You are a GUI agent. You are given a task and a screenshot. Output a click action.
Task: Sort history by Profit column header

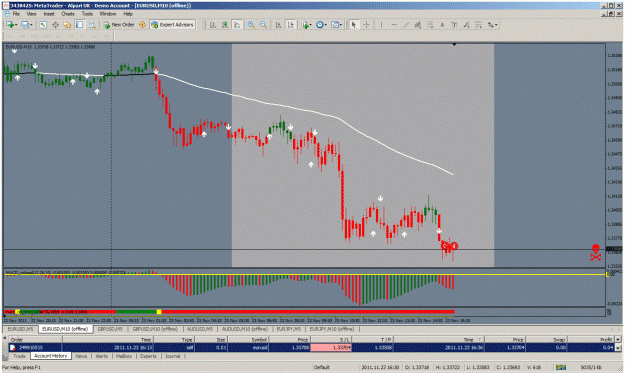pos(591,340)
